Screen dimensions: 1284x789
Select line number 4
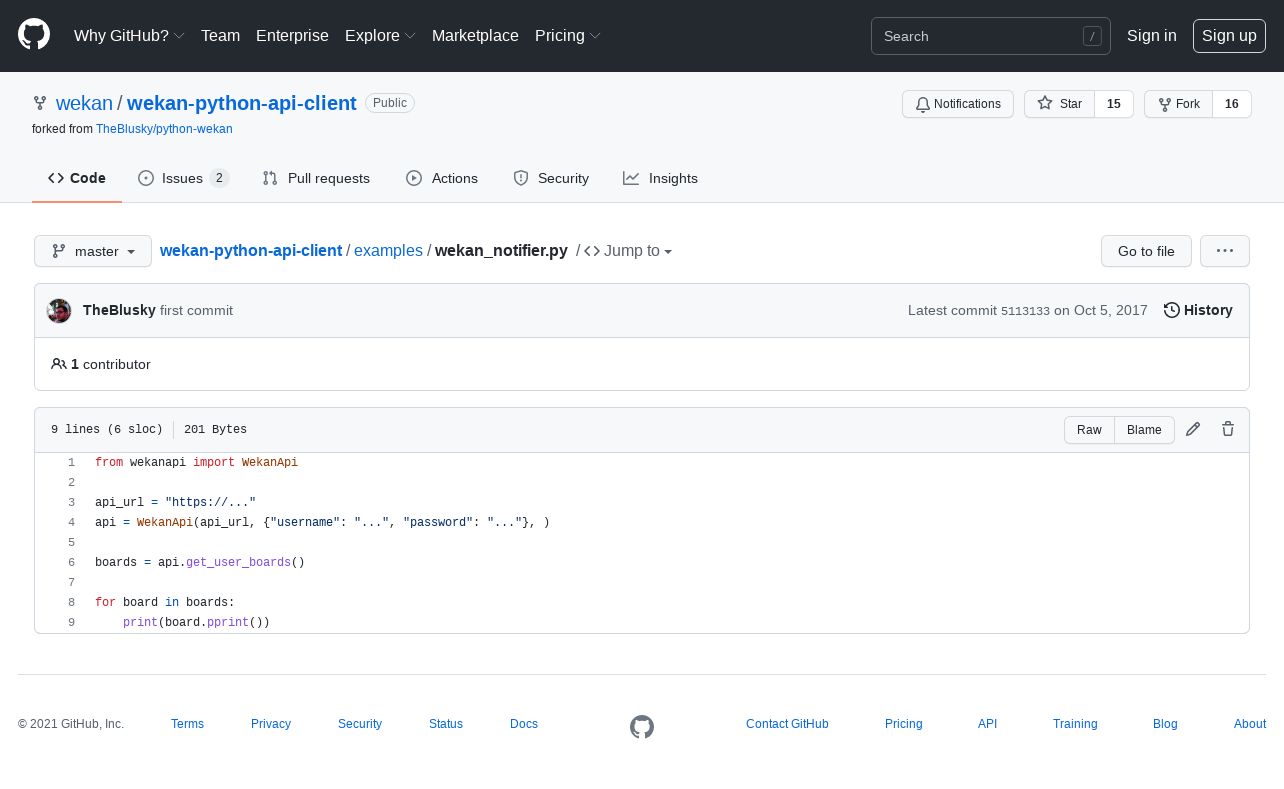click(x=71, y=522)
